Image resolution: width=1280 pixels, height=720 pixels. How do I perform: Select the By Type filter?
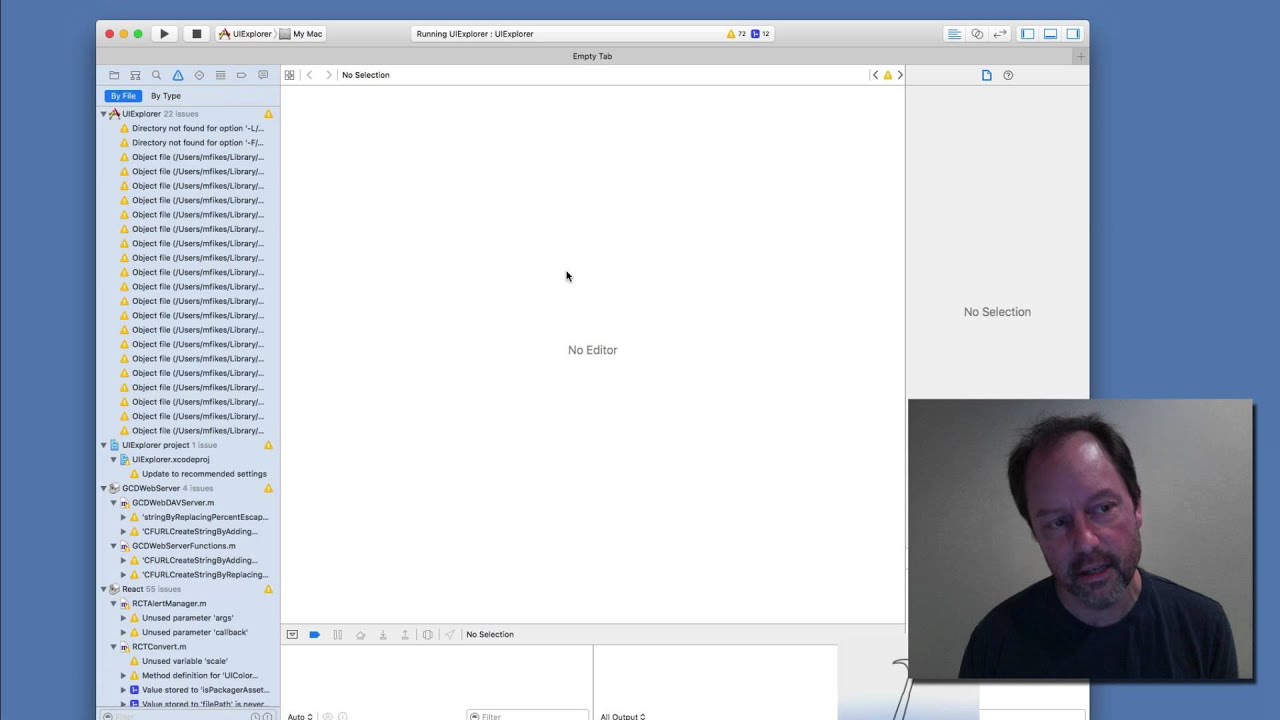tap(166, 96)
